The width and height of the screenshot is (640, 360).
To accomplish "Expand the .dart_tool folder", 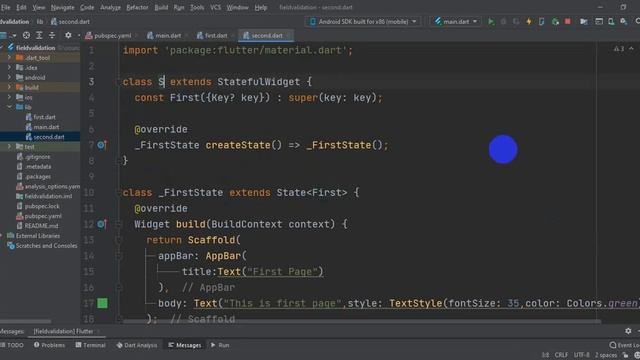I will [9, 58].
